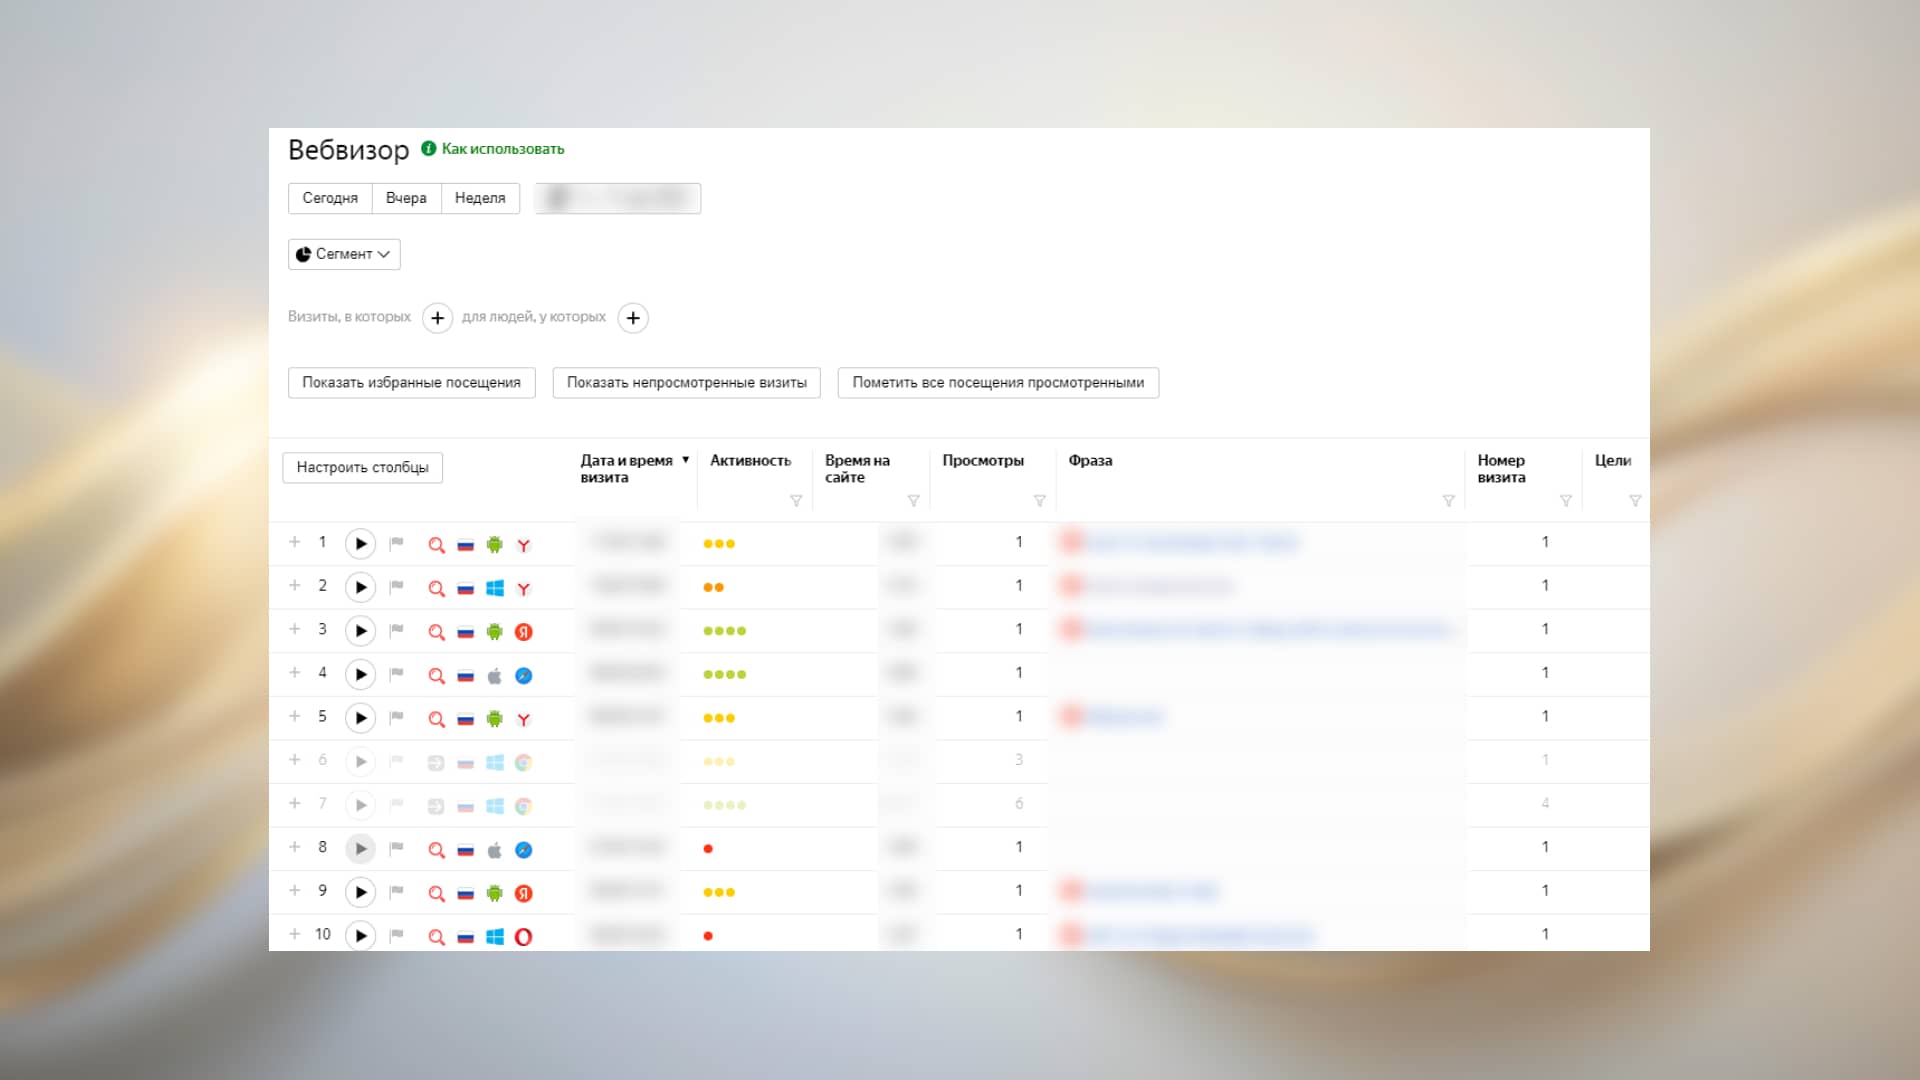Click the Opera browser icon in row 10
Image resolution: width=1920 pixels, height=1080 pixels.
coord(523,937)
